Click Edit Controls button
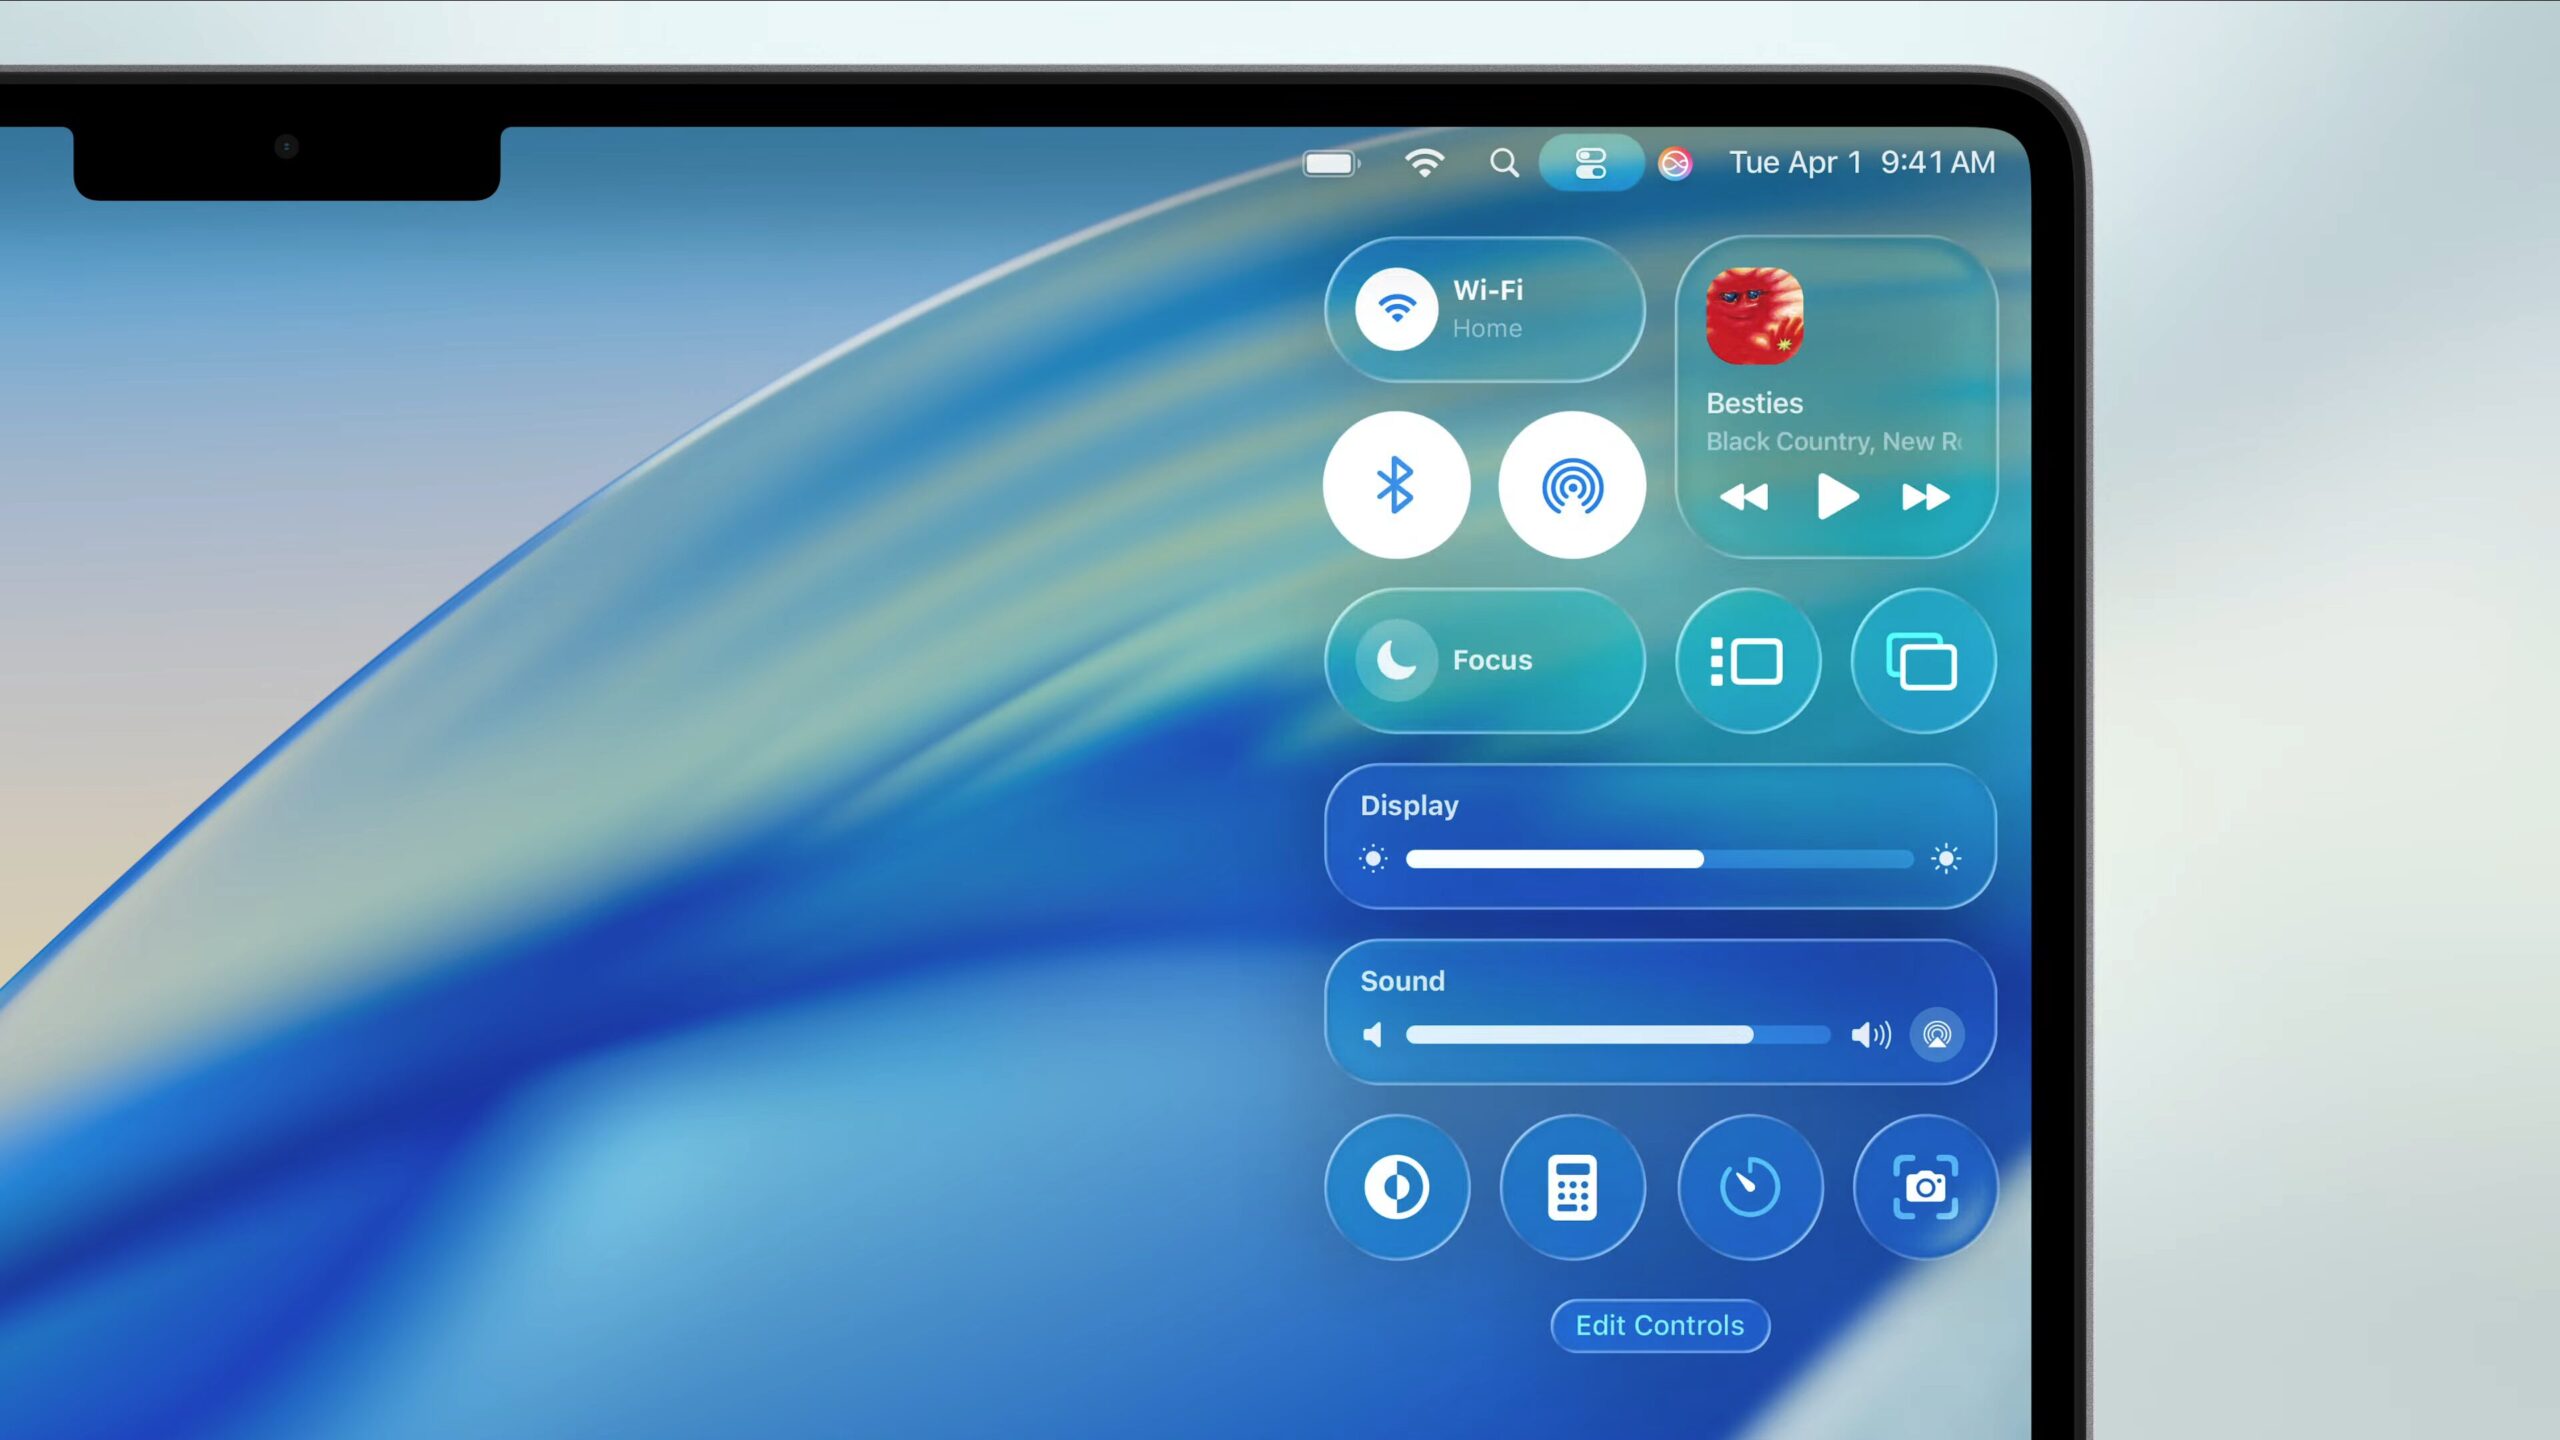Screen dimensions: 2560x1440 click(1660, 1325)
